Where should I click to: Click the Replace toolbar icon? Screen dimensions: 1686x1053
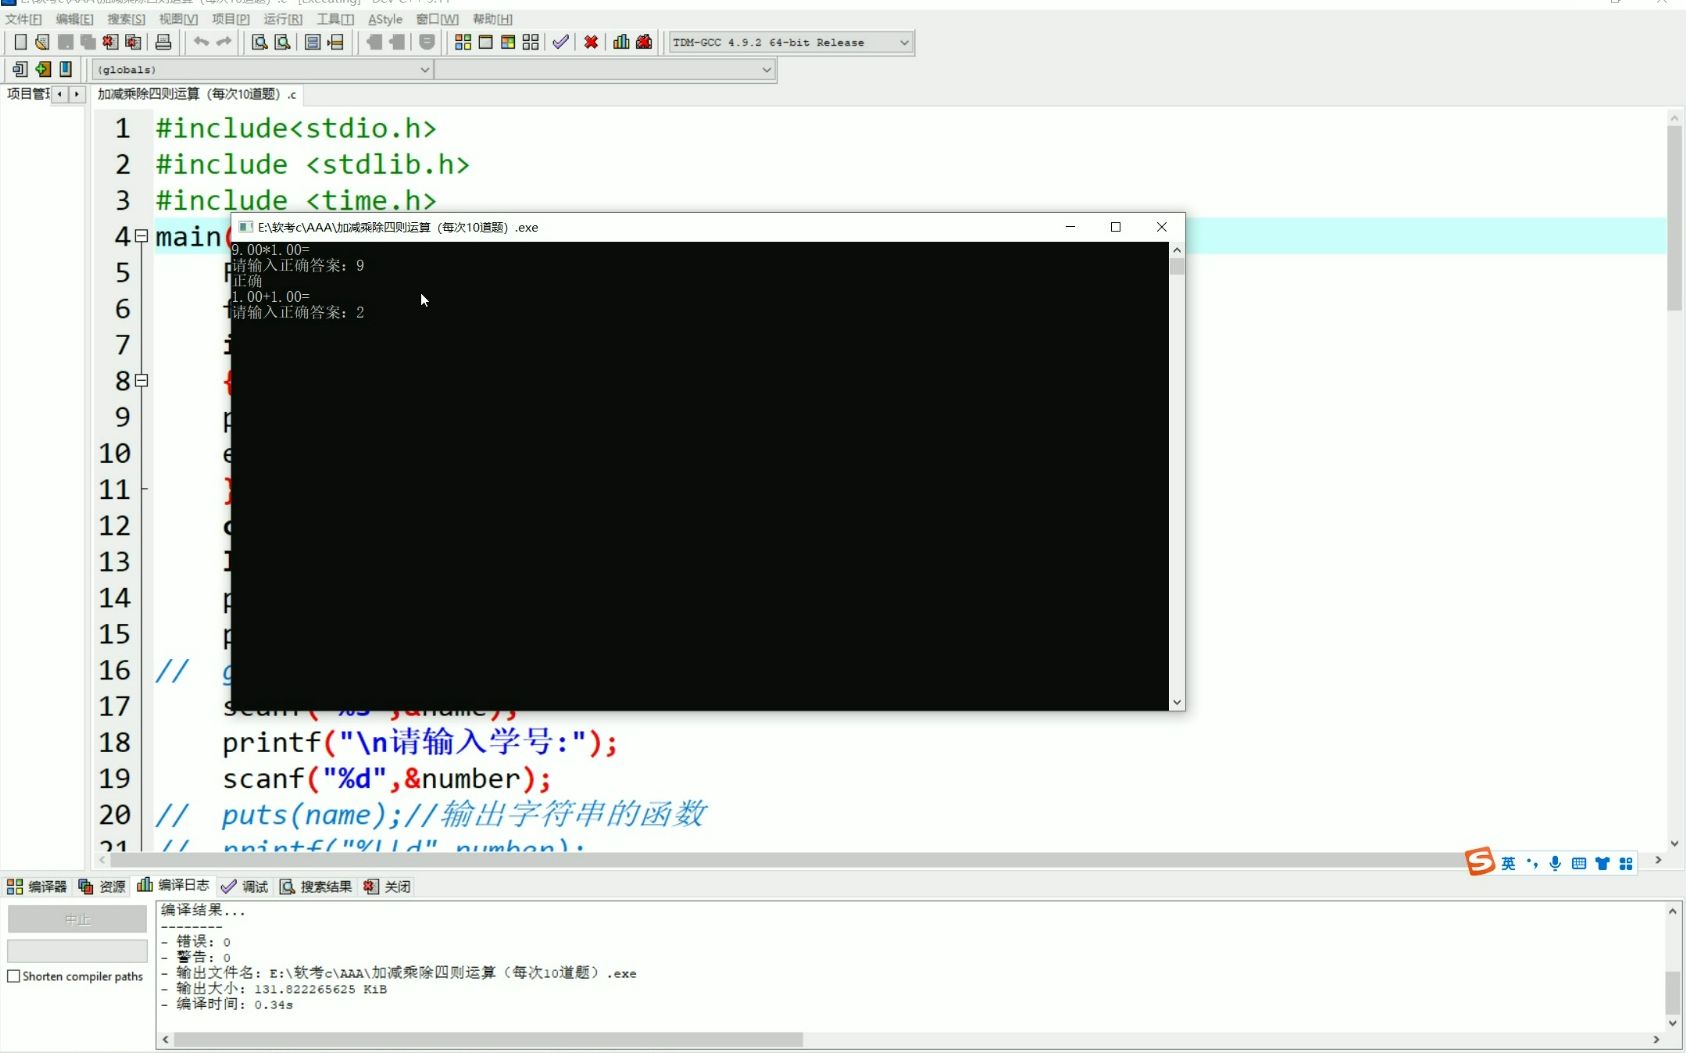[x=283, y=42]
